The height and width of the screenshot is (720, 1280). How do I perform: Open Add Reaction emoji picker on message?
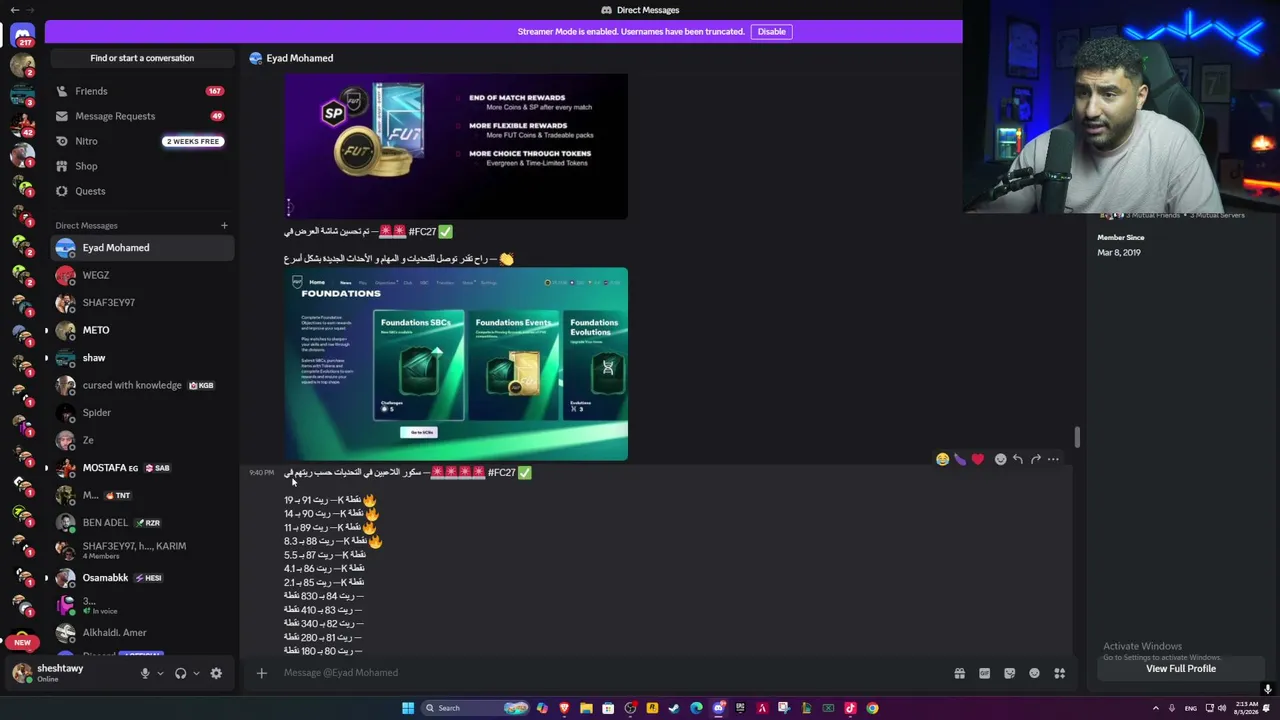pyautogui.click(x=1000, y=459)
